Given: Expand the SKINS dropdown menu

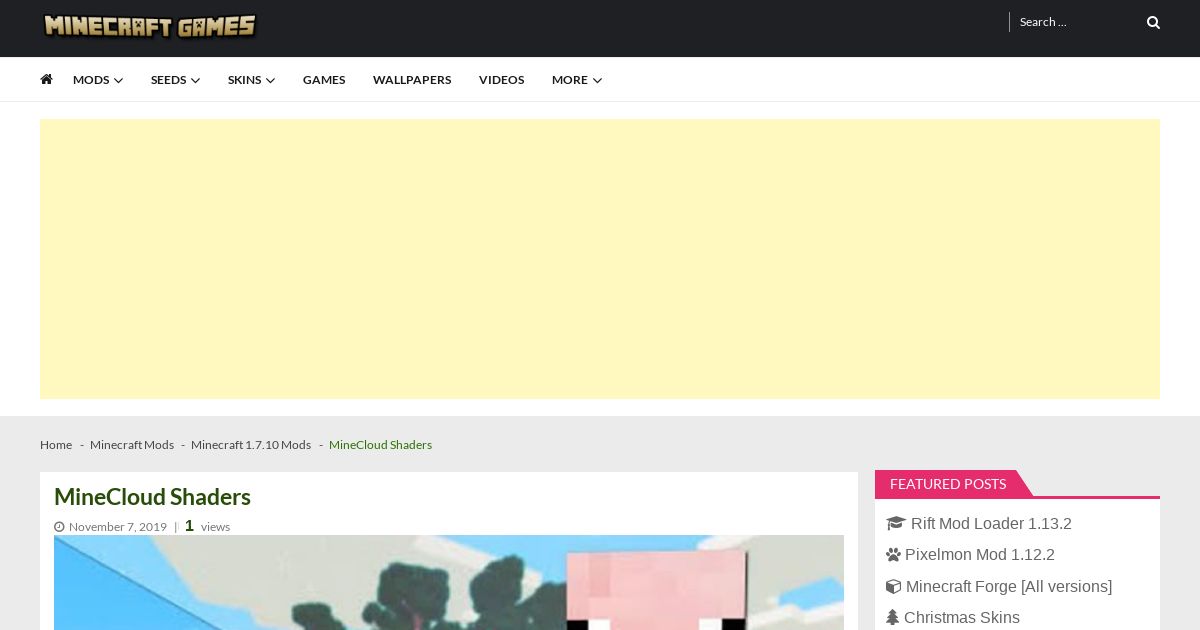Looking at the screenshot, I should 251,80.
